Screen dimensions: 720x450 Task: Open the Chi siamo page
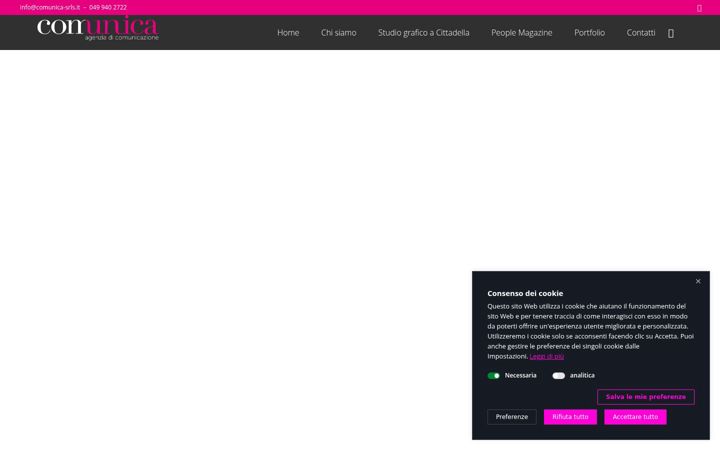[338, 33]
